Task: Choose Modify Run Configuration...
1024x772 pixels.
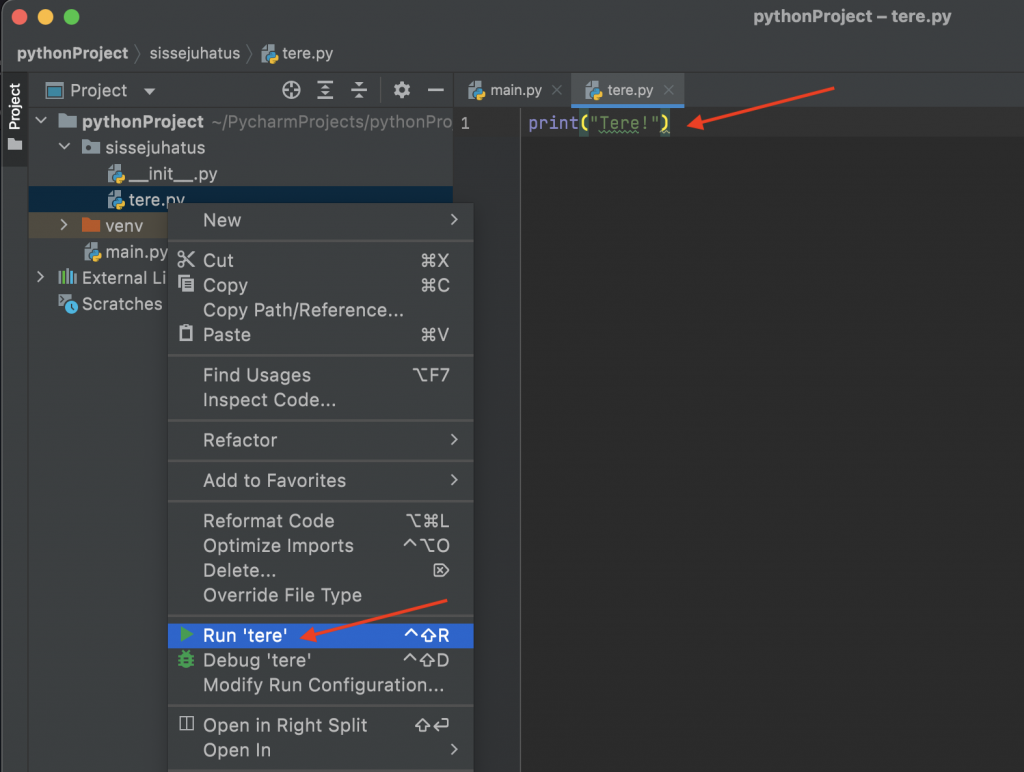Action: pyautogui.click(x=321, y=685)
